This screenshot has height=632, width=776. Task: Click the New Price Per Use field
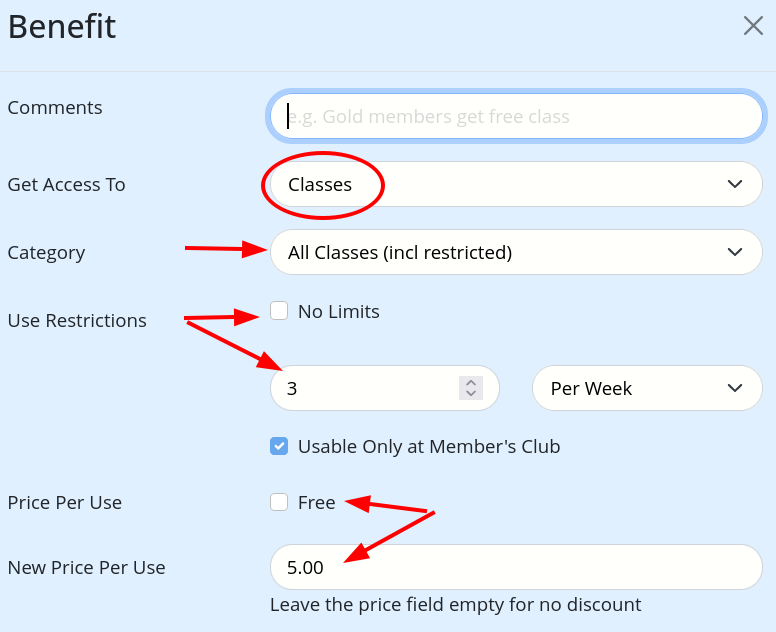(516, 567)
